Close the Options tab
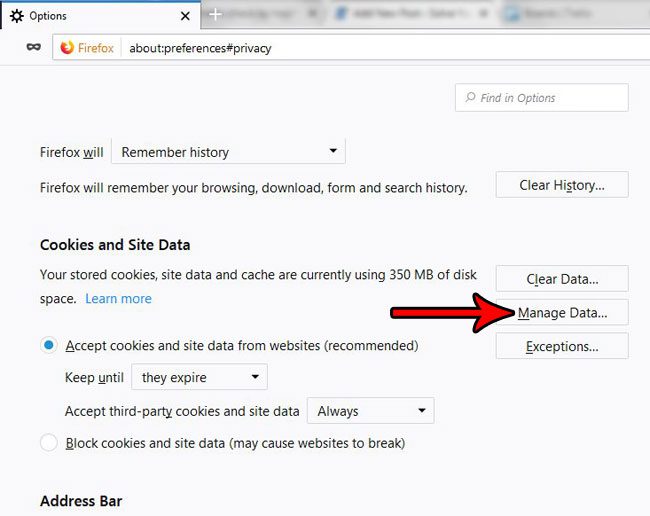Viewport: 650px width, 516px height. pos(187,16)
